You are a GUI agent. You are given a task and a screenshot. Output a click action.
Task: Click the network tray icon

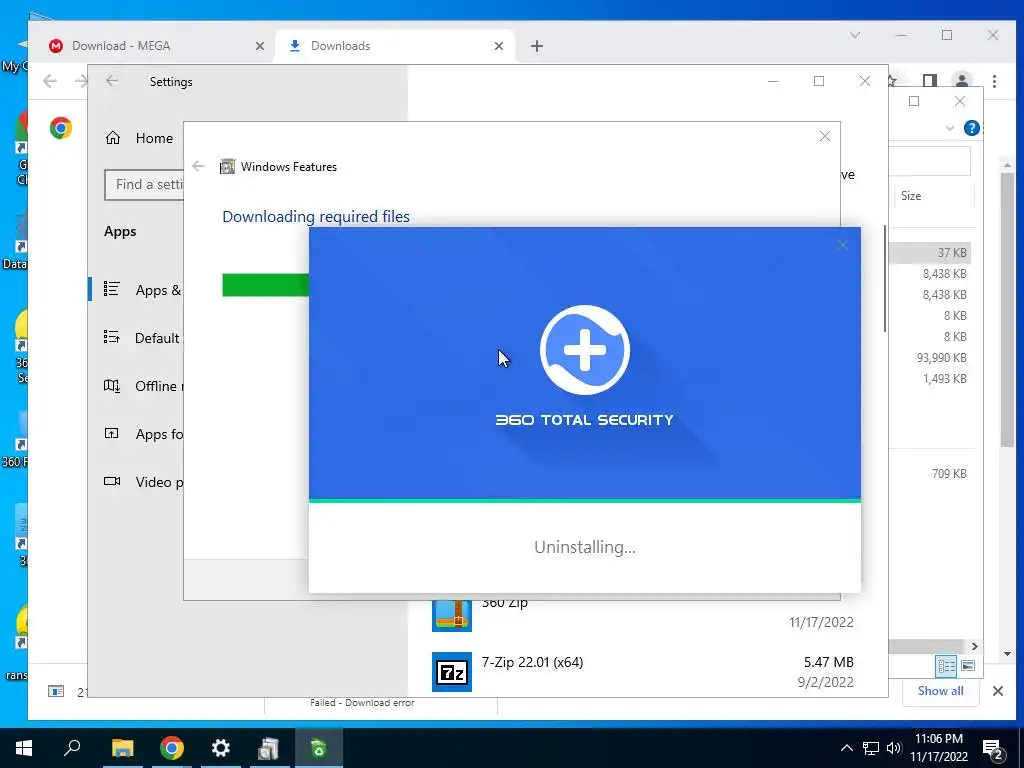[871, 748]
